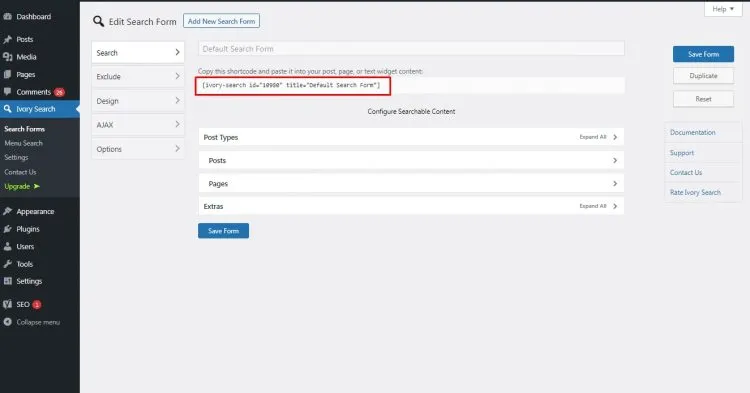Click the SEO notification badge

click(x=37, y=305)
